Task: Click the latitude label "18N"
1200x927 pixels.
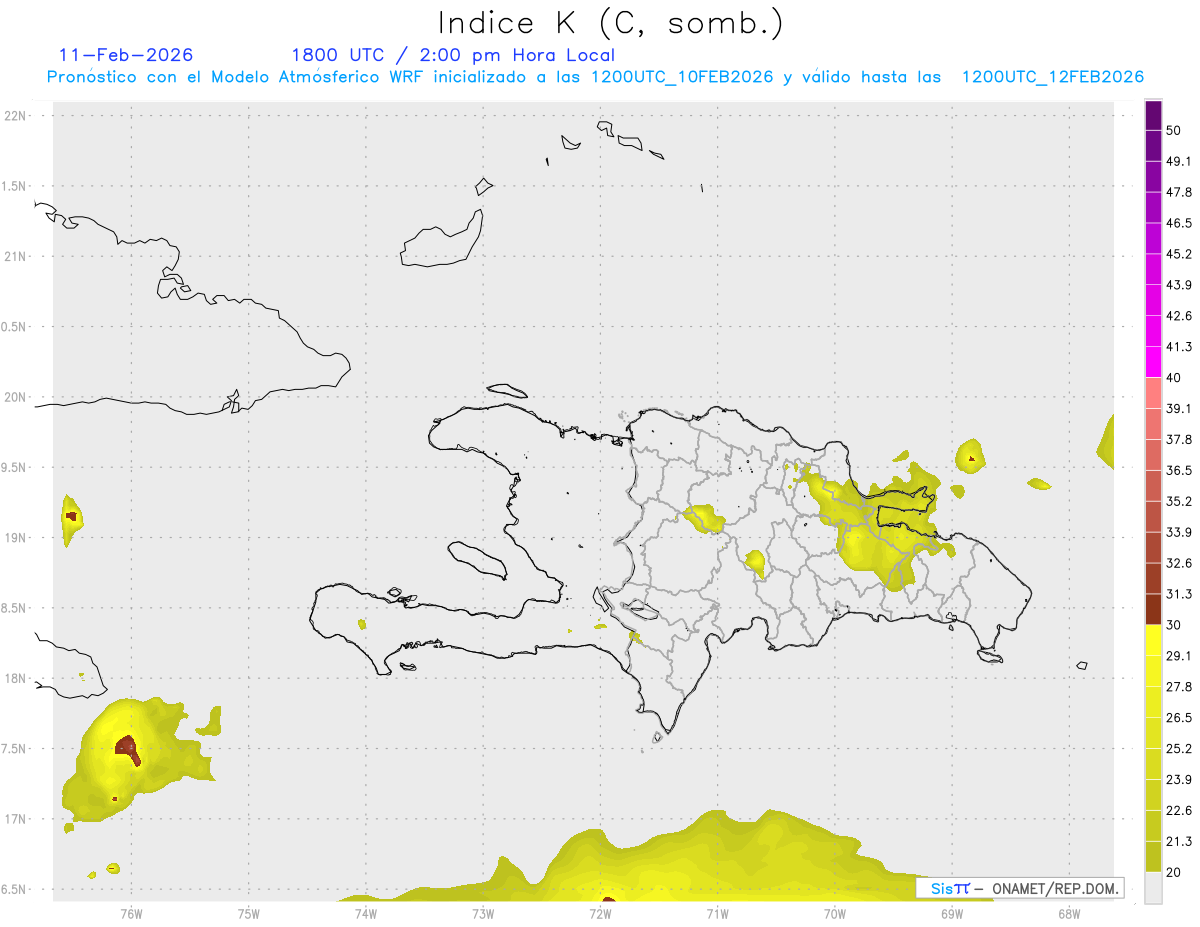Action: (16, 679)
